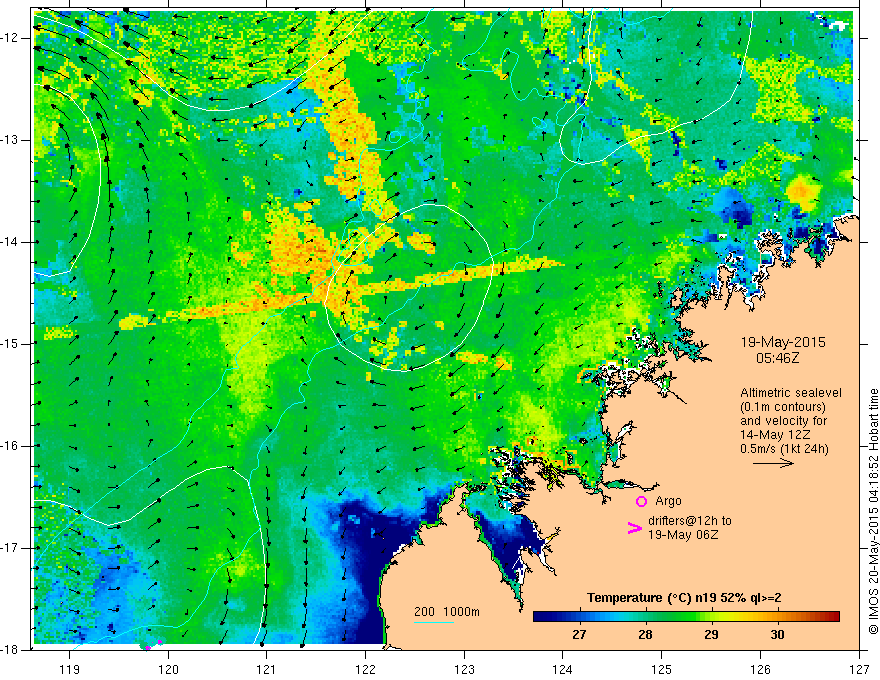Click the longitude label 119

tap(70, 669)
